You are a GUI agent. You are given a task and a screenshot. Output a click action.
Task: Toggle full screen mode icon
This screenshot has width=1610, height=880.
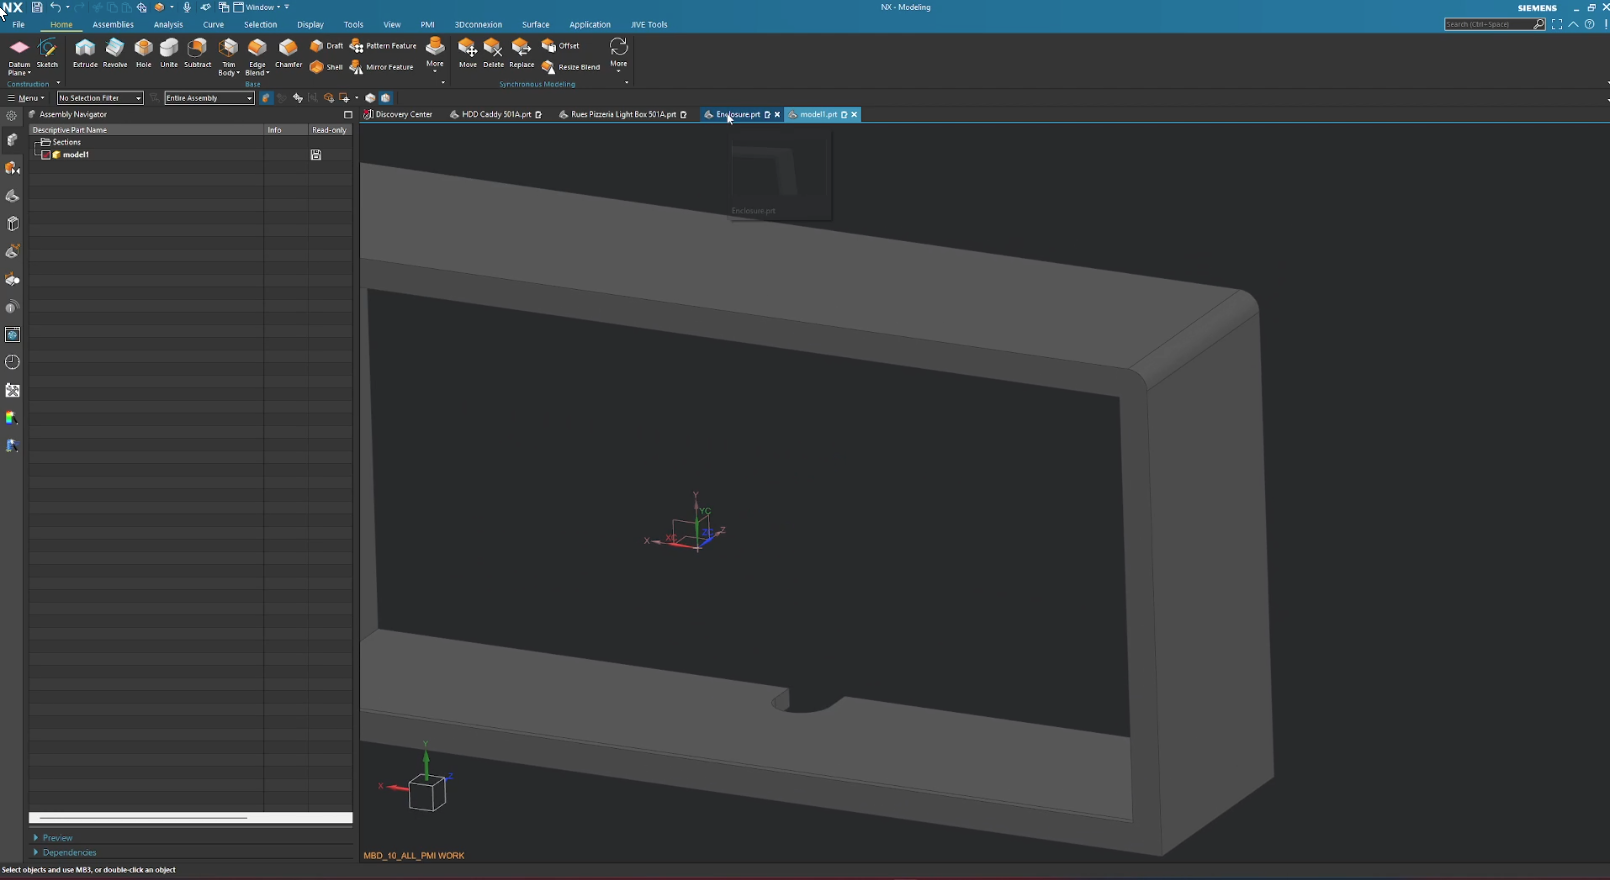(1557, 24)
